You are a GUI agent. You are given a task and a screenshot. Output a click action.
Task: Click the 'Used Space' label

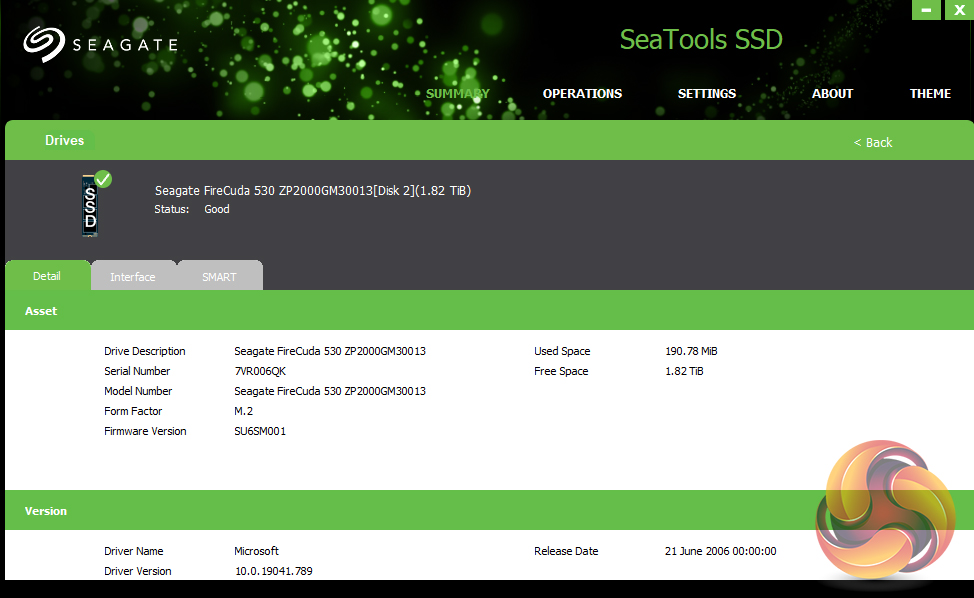562,351
